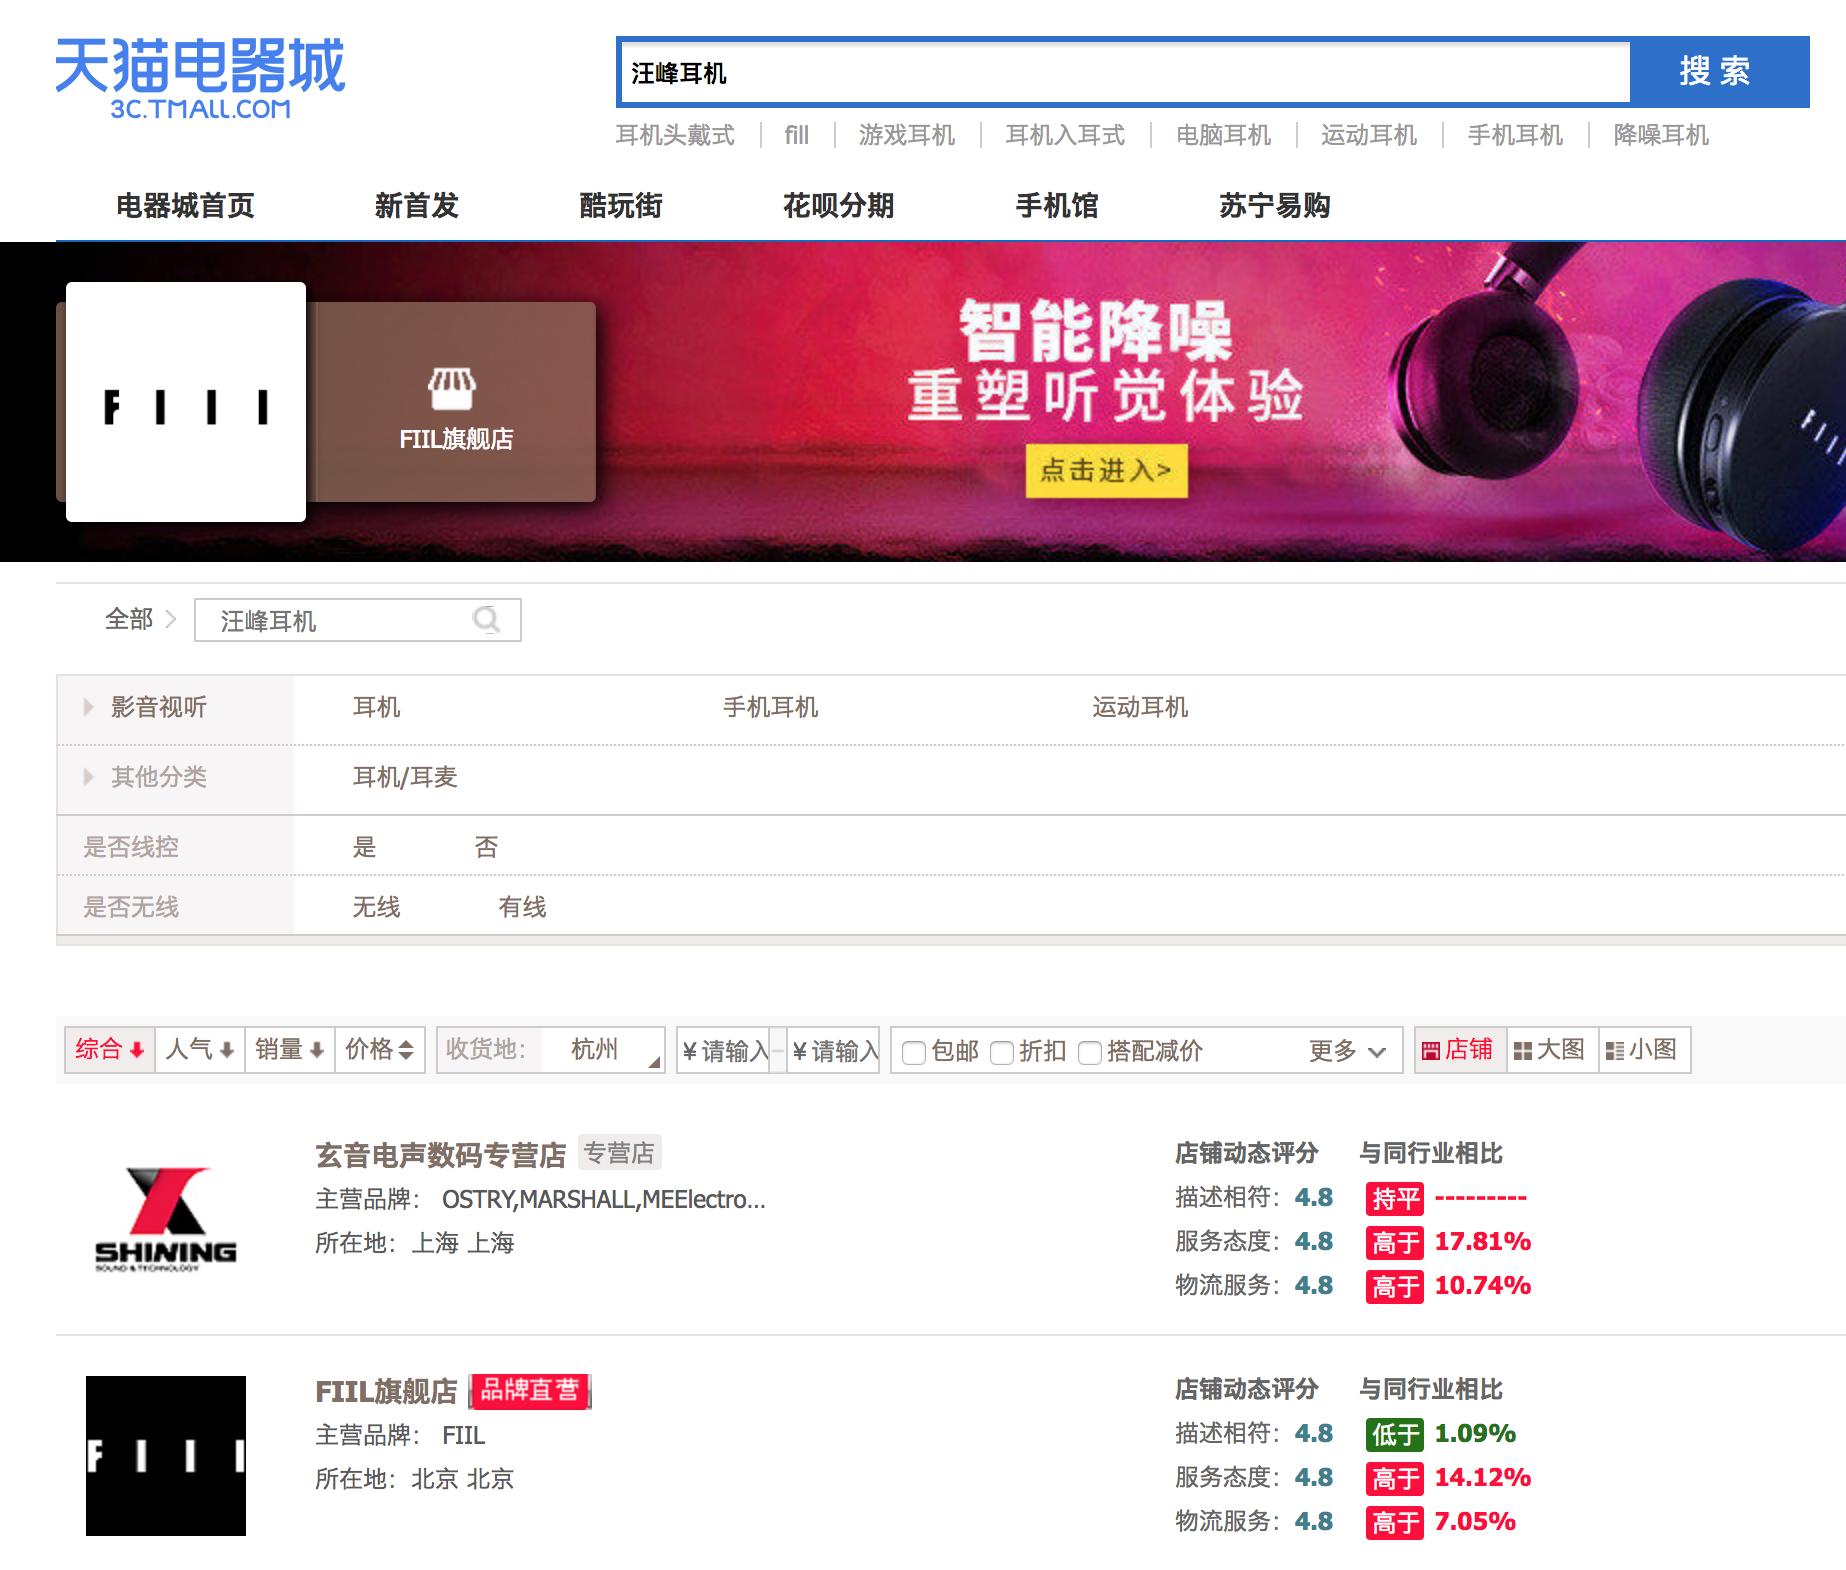This screenshot has height=1570, width=1846.
Task: Select 是 for 是否线控
Action: pos(364,848)
